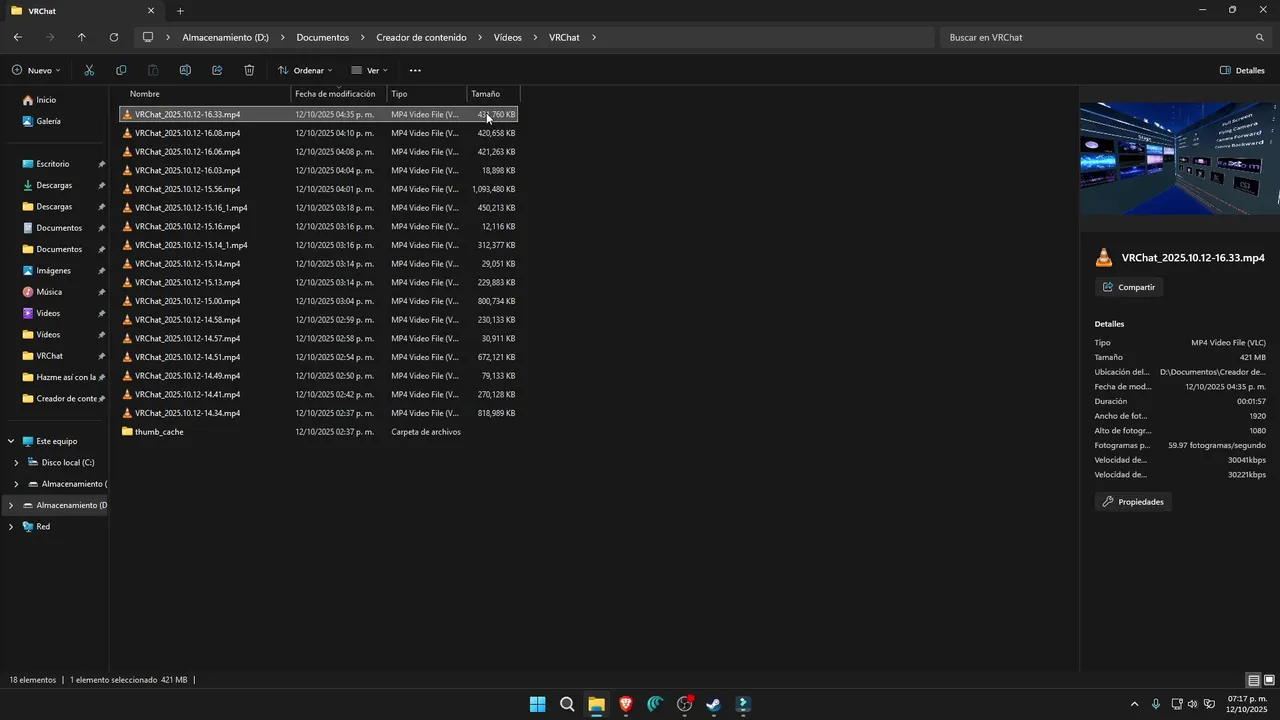Expand chevron after VRChat in address bar

pyautogui.click(x=594, y=37)
